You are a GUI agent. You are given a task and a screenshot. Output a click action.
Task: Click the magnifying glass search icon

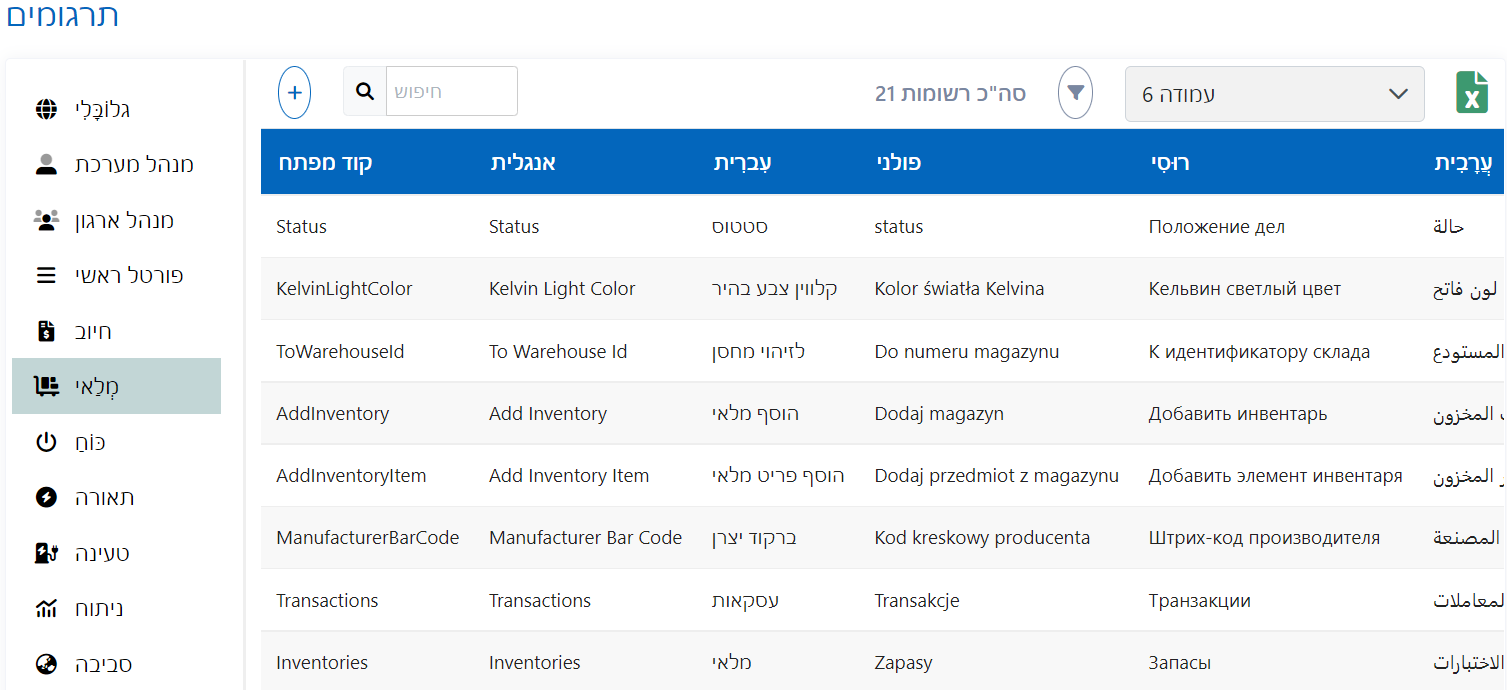tap(365, 92)
